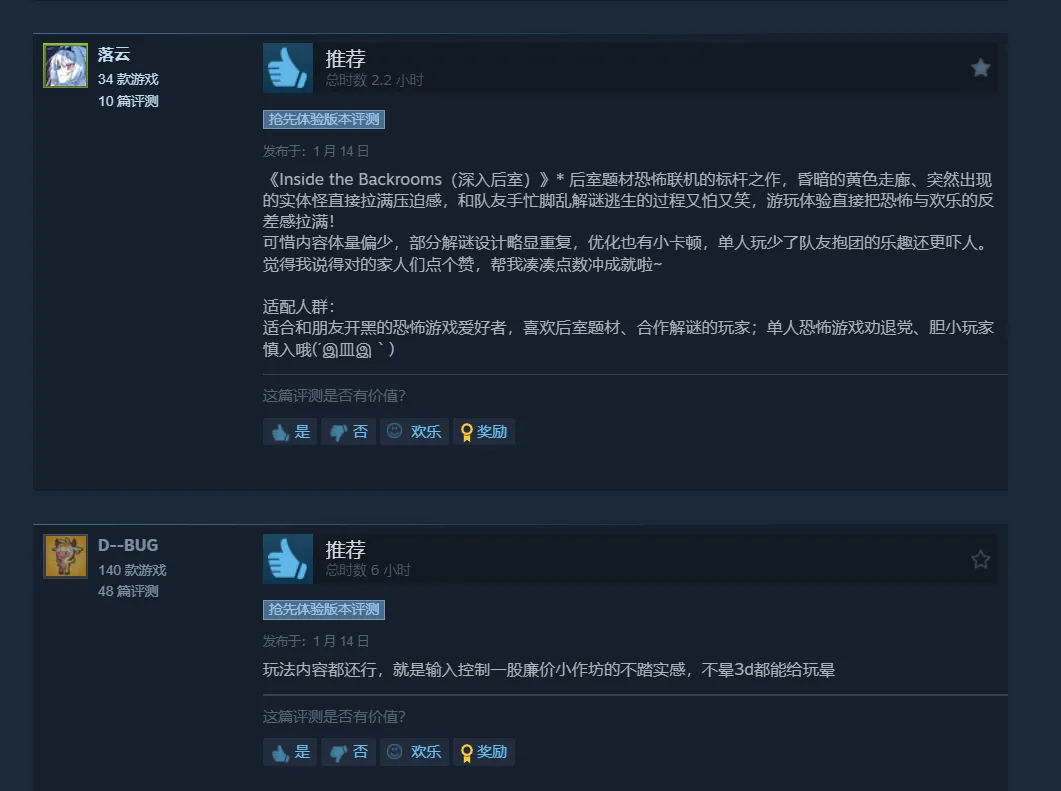Give 奖励 award to 落云's review
Viewport: 1061px width, 791px height.
484,432
